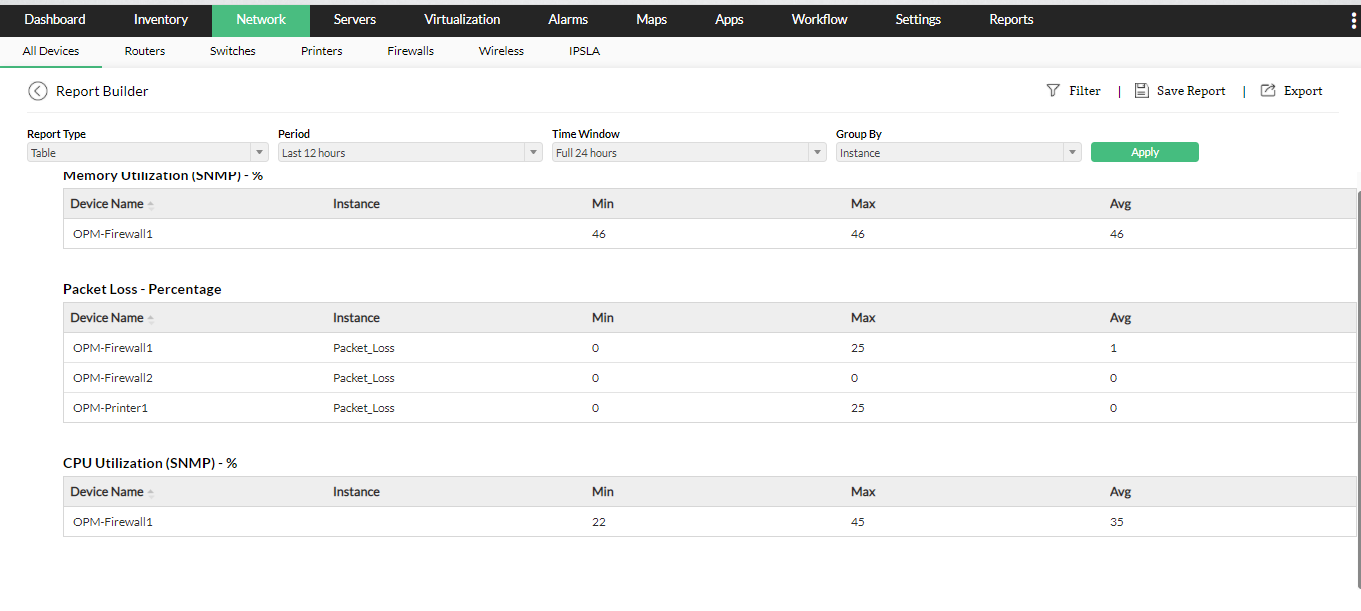Viewport: 1361px width, 611px height.
Task: Go back using the circular back arrow
Action: [37, 90]
